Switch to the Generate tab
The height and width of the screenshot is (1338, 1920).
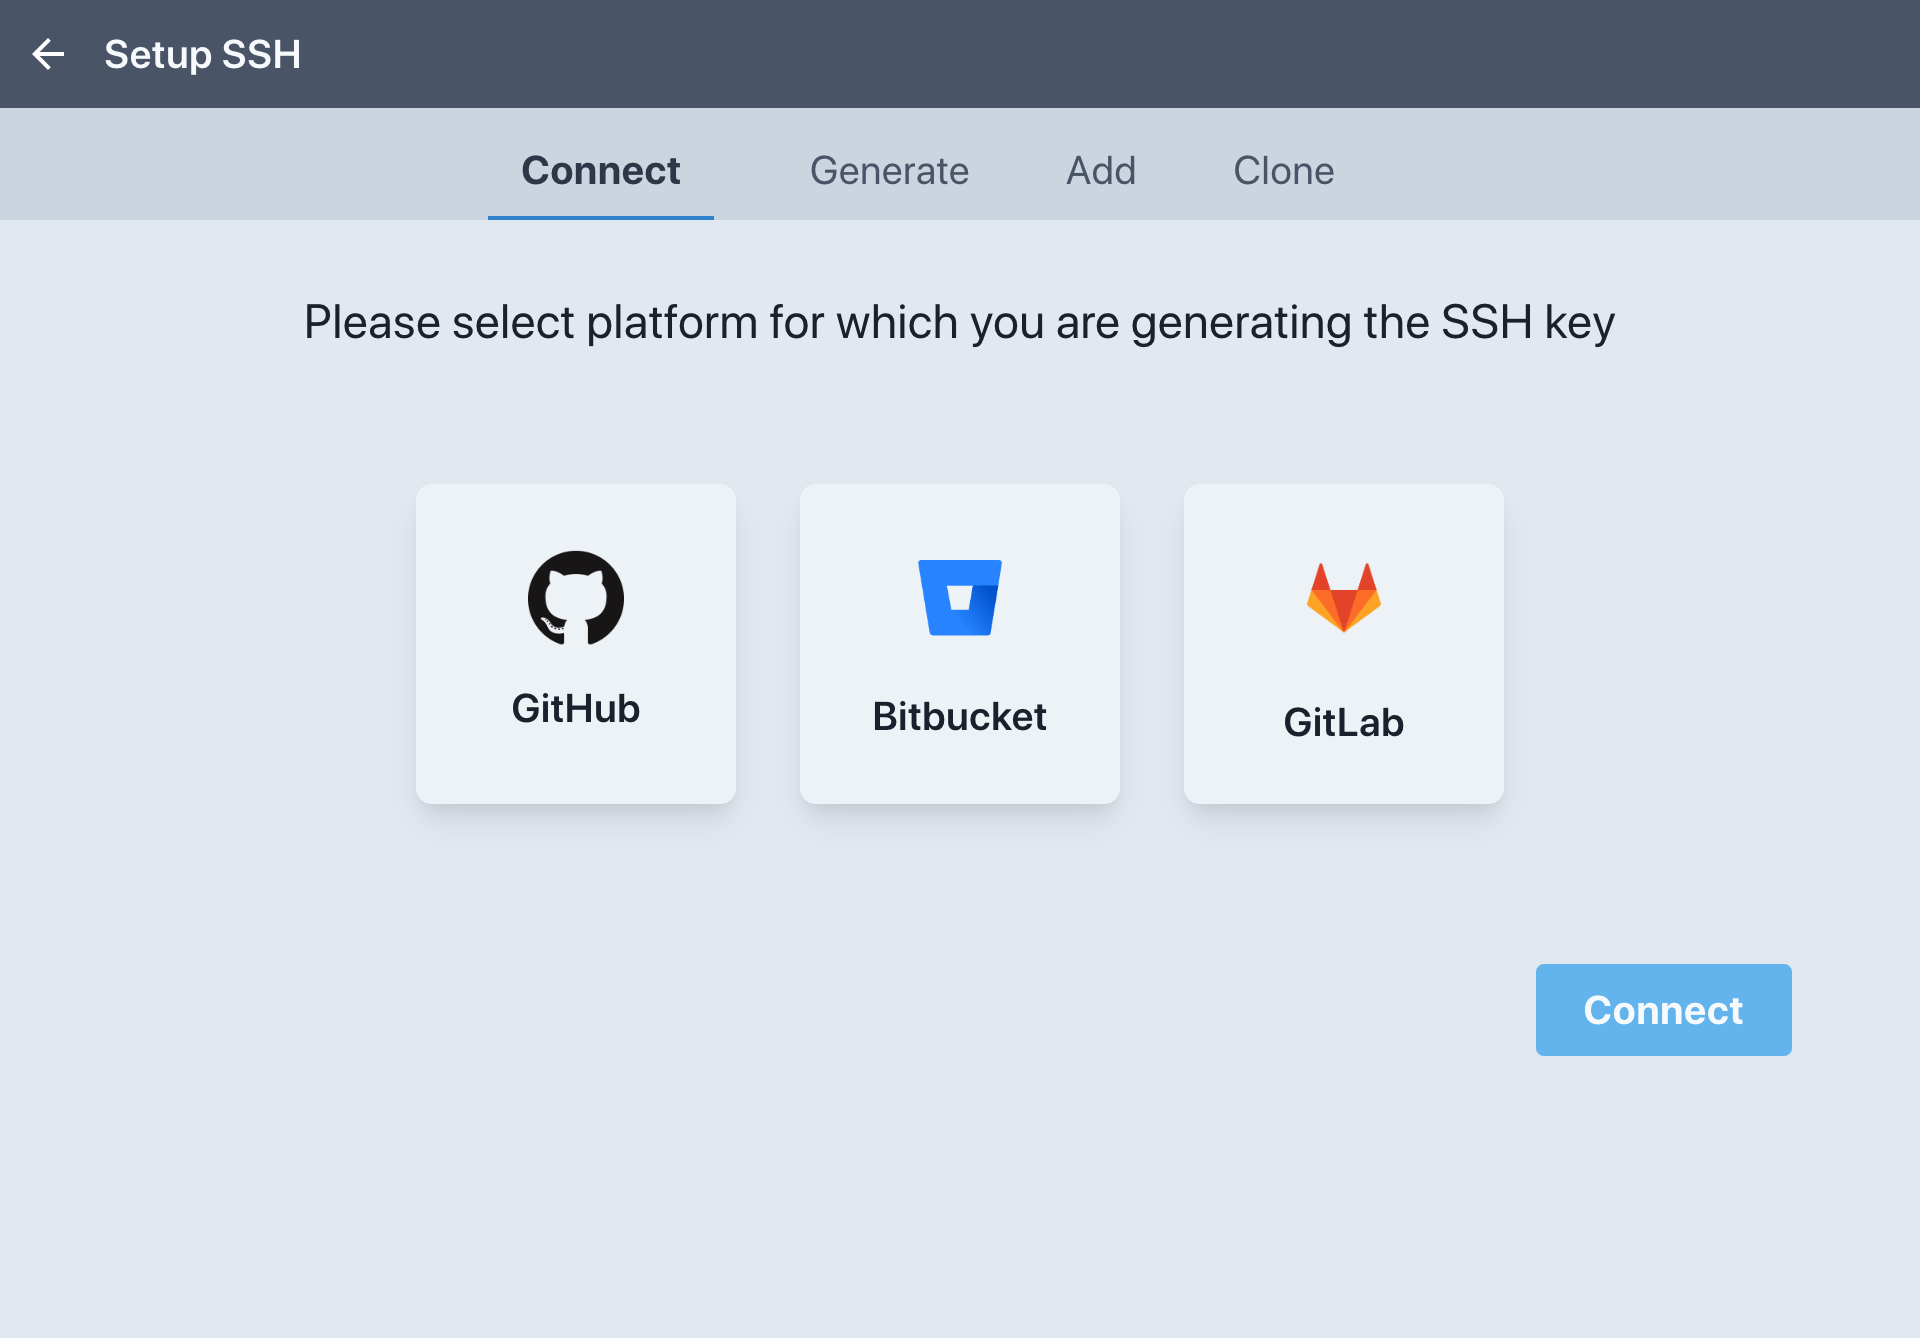coord(889,170)
